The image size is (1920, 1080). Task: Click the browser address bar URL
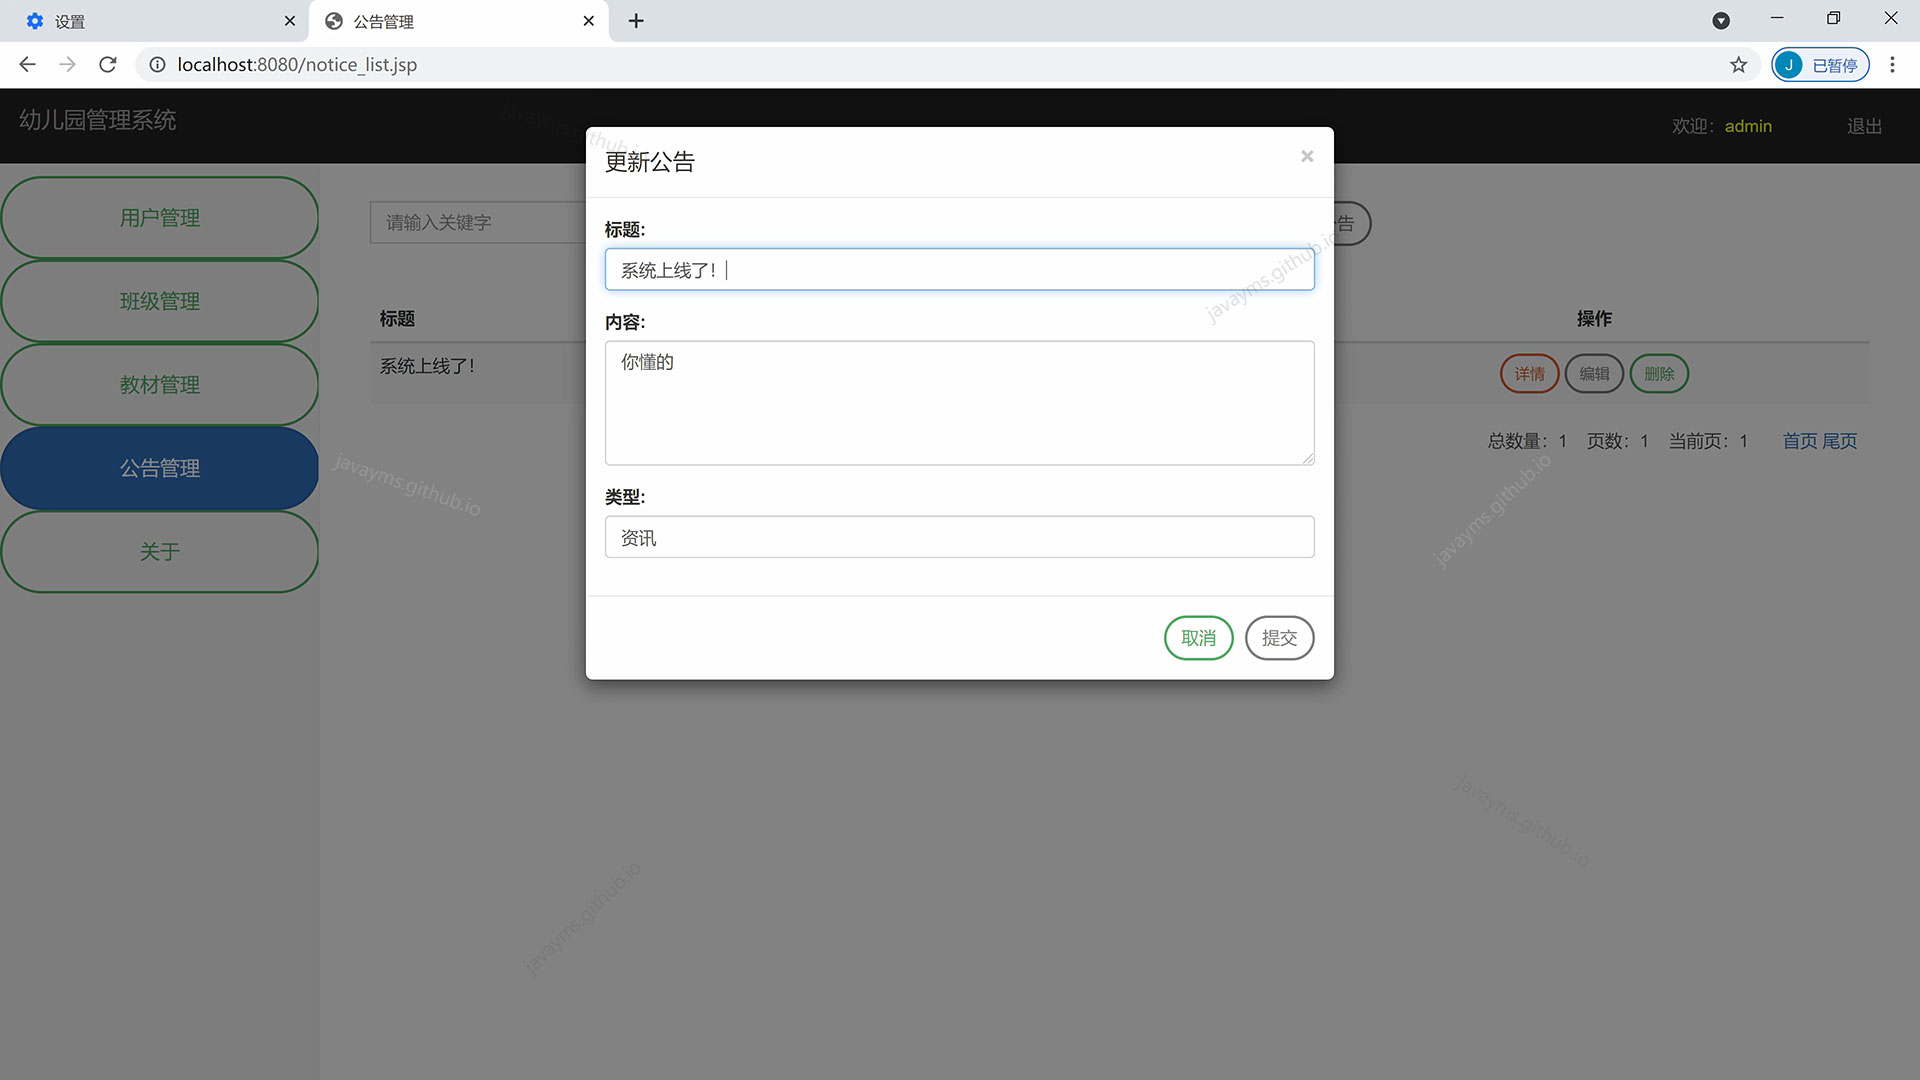pos(297,65)
